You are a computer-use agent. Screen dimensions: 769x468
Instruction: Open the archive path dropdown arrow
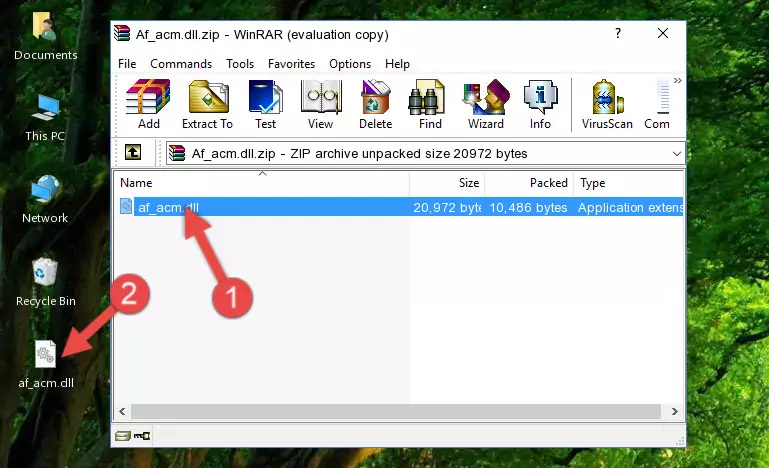(x=677, y=154)
